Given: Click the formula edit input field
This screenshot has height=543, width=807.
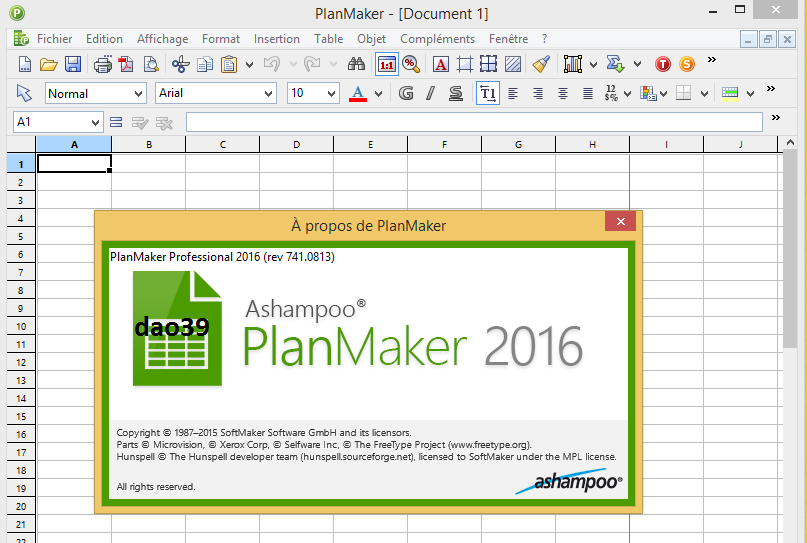Looking at the screenshot, I should pyautogui.click(x=474, y=121).
